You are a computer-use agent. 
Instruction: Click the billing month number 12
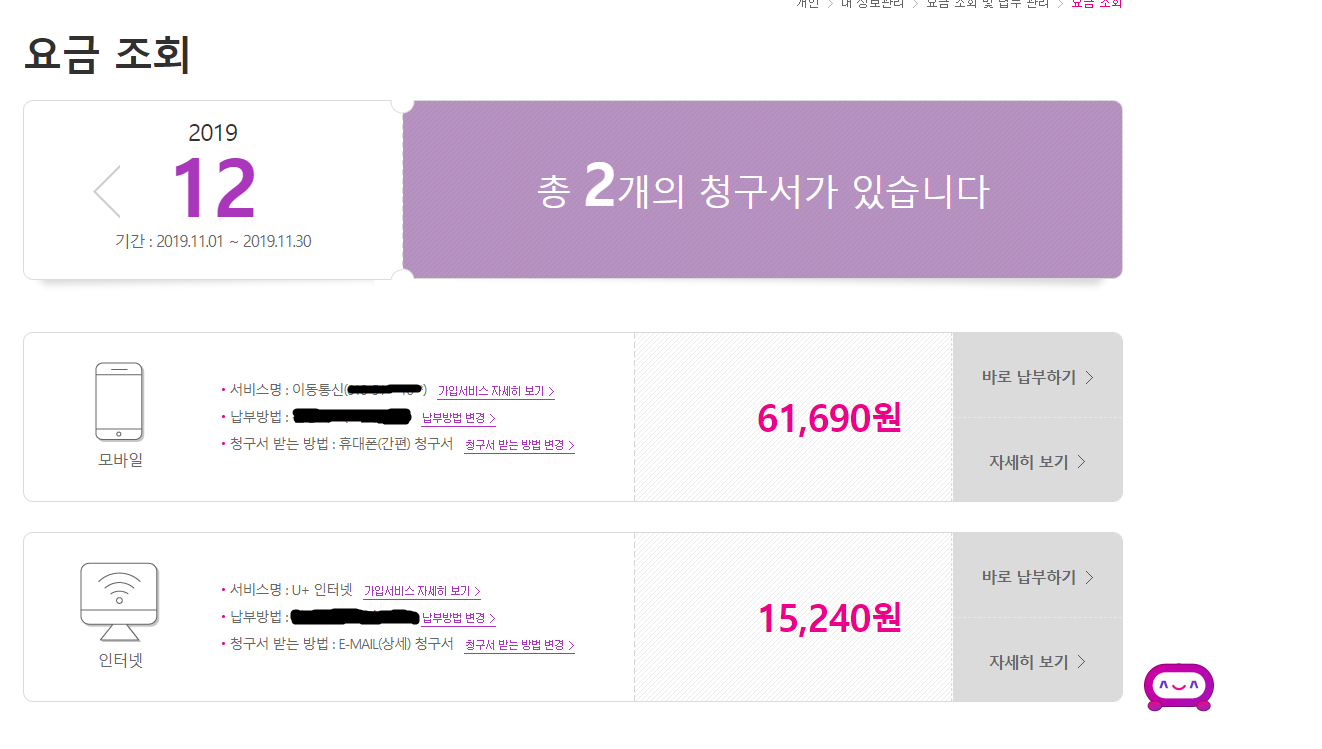coord(213,188)
